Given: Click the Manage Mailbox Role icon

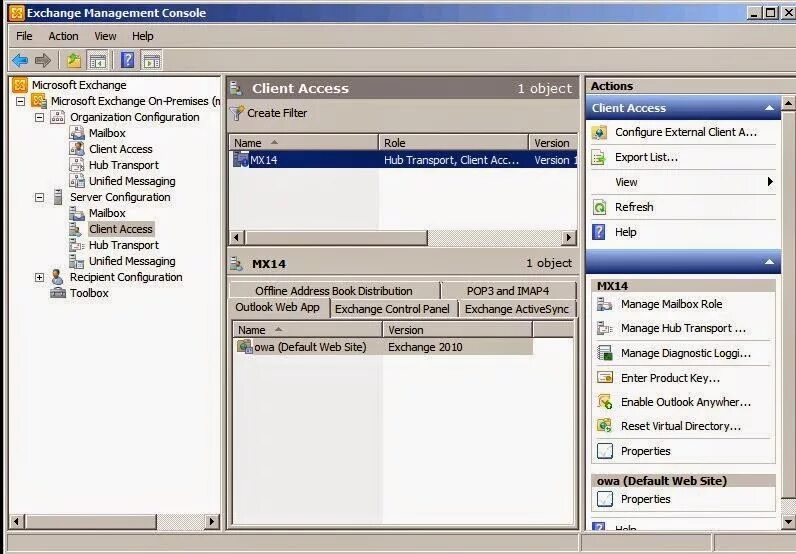Looking at the screenshot, I should [605, 304].
